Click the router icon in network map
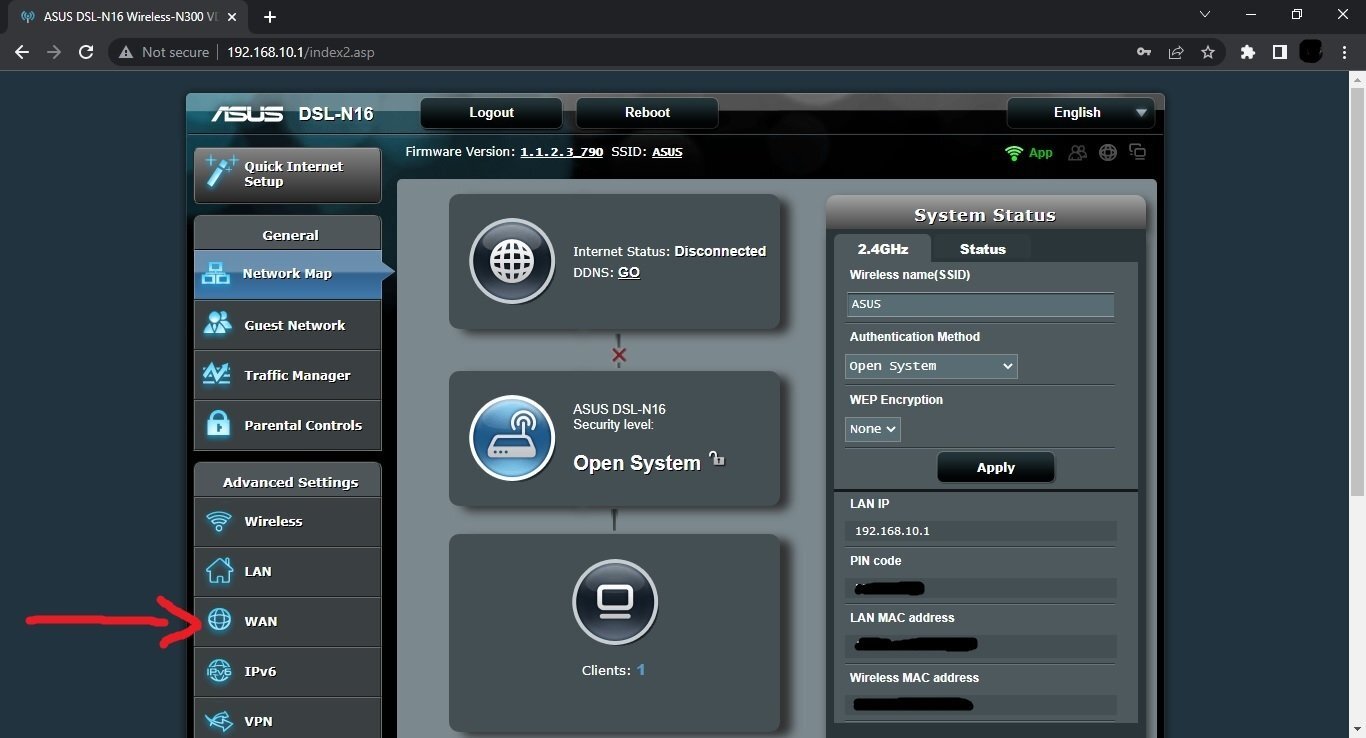1366x738 pixels. (512, 438)
